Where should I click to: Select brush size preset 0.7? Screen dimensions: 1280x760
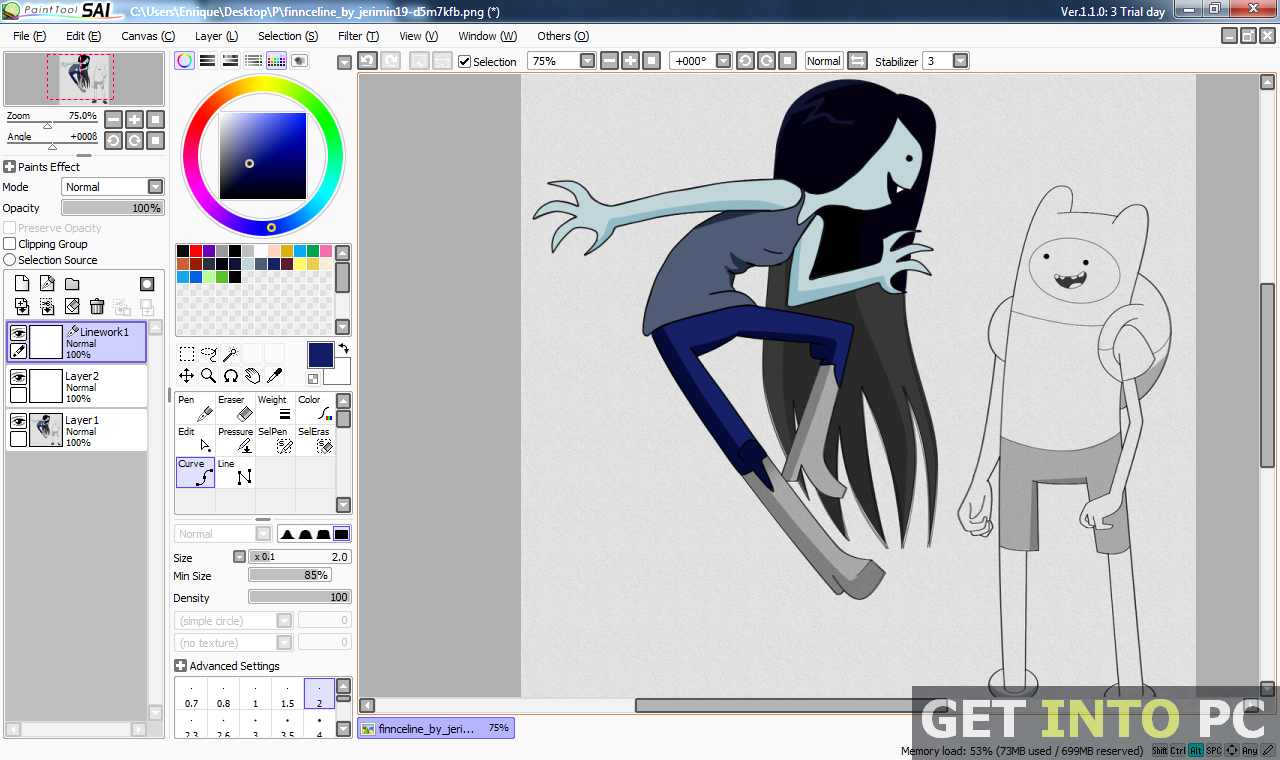pyautogui.click(x=191, y=694)
